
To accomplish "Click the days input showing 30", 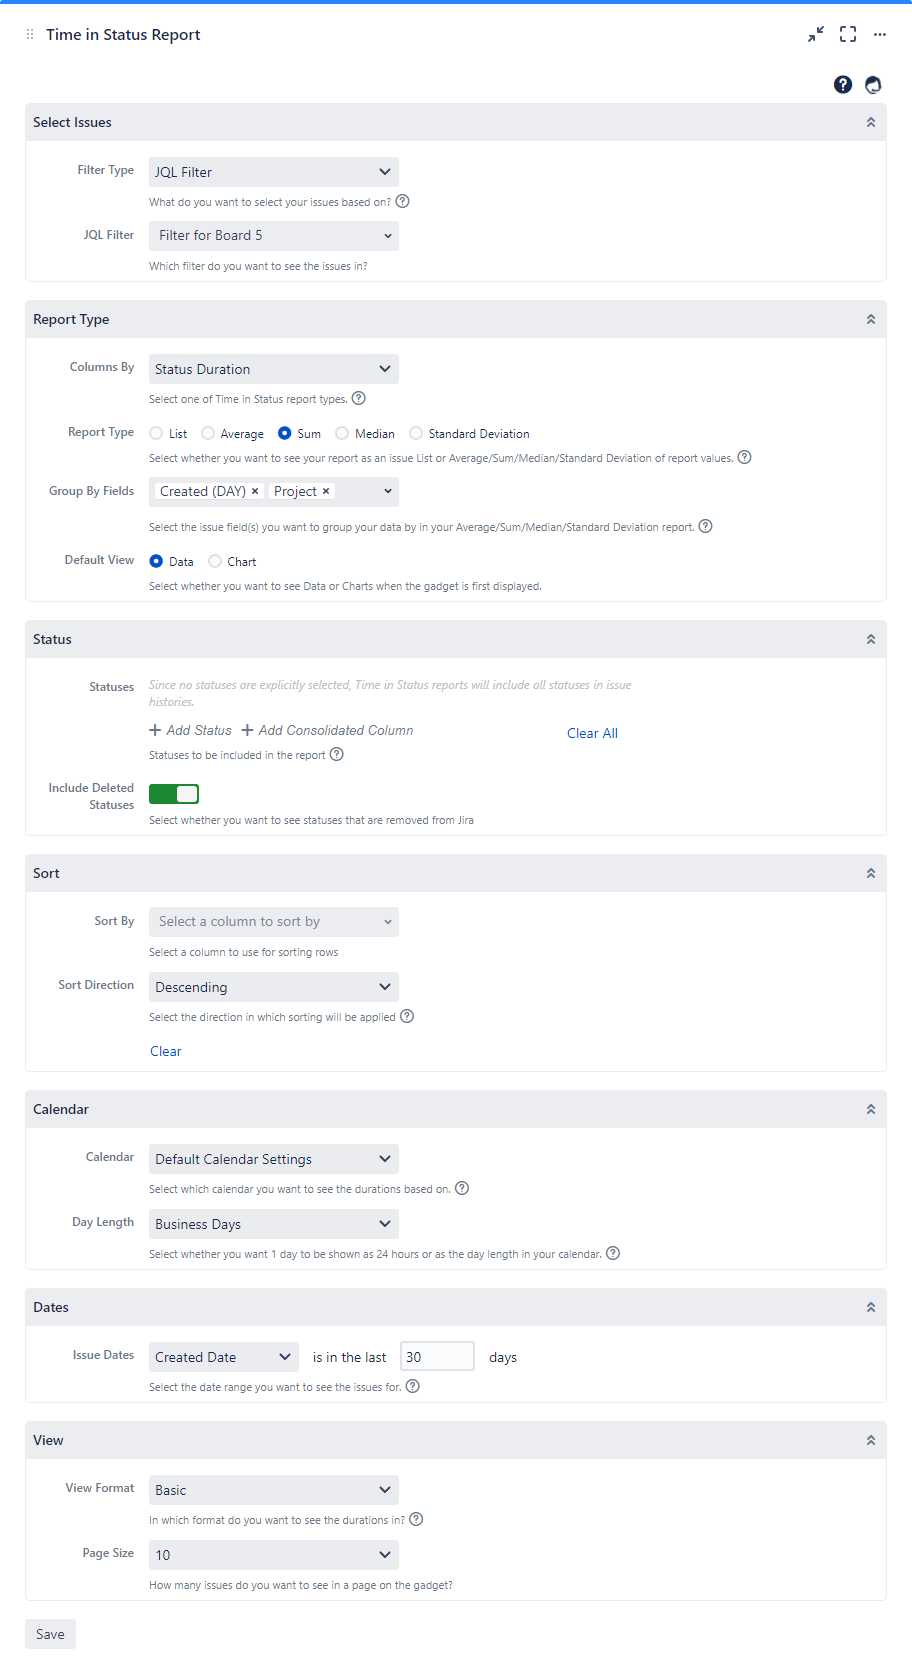I will [437, 1356].
